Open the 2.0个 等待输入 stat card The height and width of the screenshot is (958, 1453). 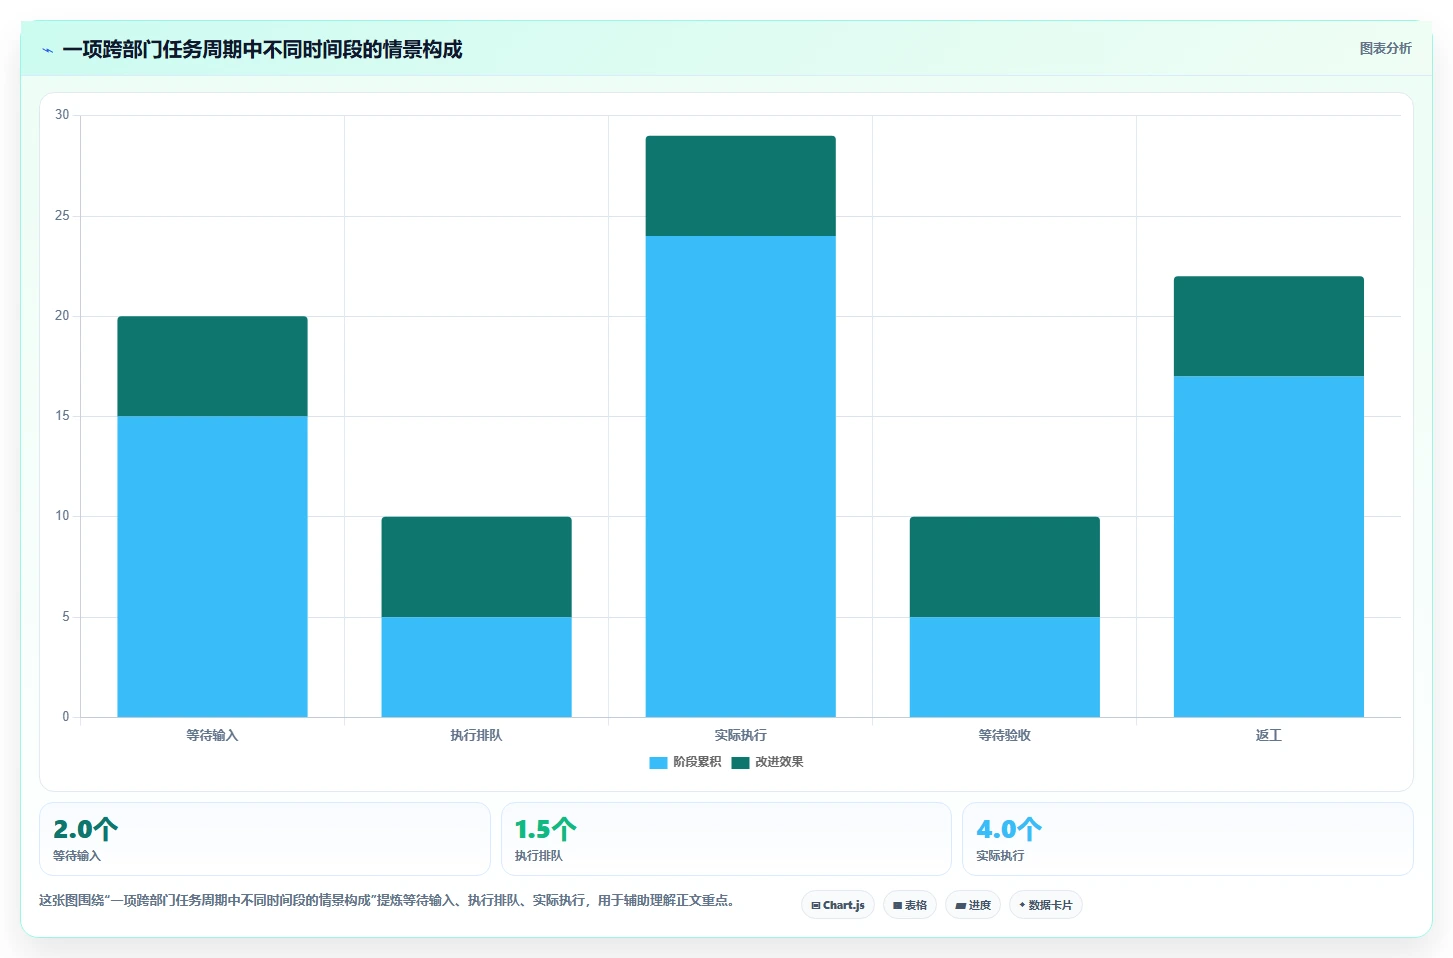tap(265, 839)
